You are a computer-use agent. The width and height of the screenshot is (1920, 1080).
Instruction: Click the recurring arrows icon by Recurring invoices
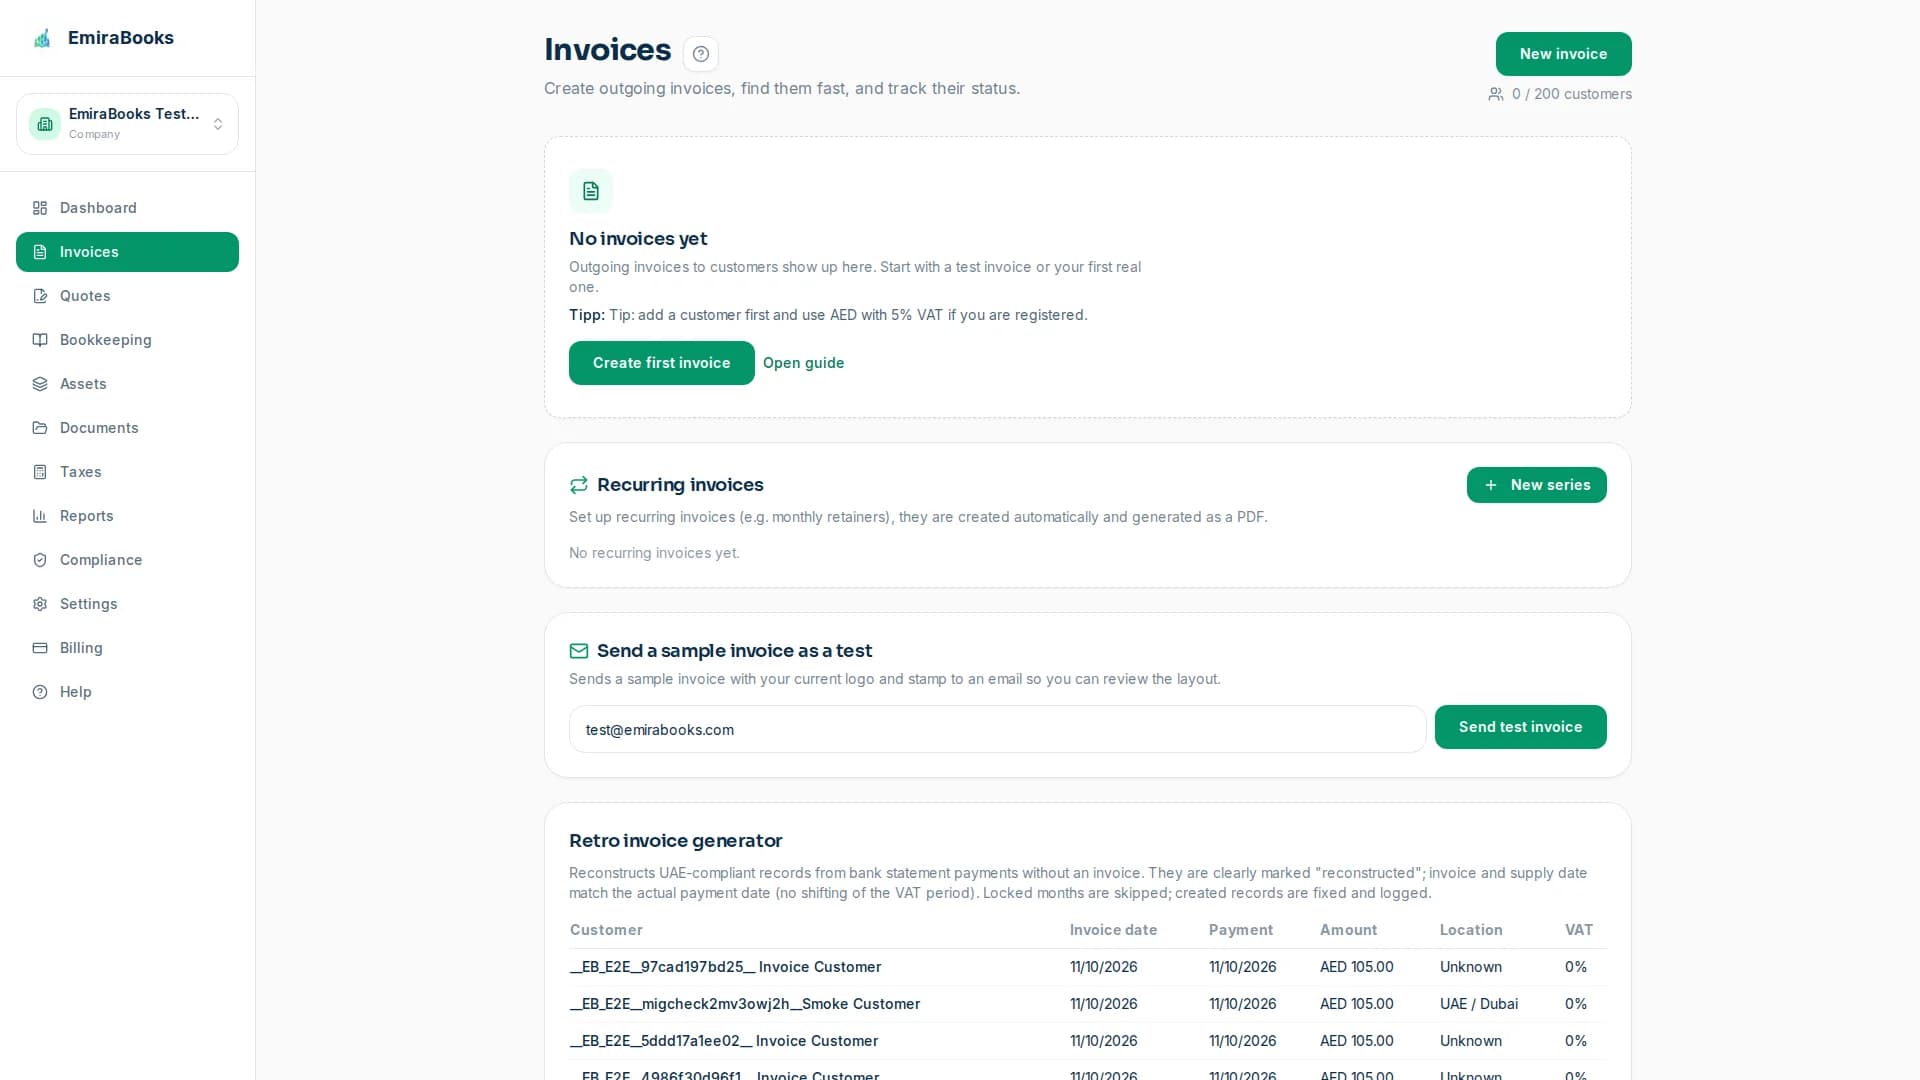tap(579, 485)
